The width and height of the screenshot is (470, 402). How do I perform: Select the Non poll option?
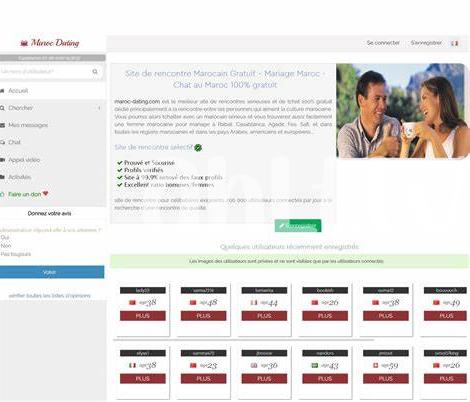(x=6, y=246)
